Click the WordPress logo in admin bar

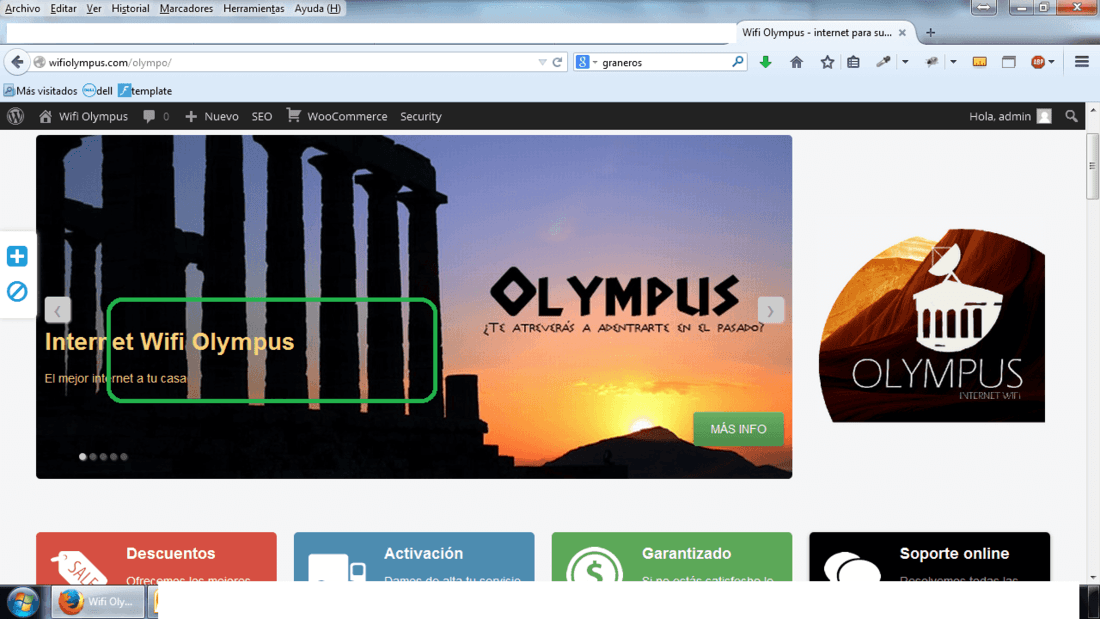(x=15, y=116)
